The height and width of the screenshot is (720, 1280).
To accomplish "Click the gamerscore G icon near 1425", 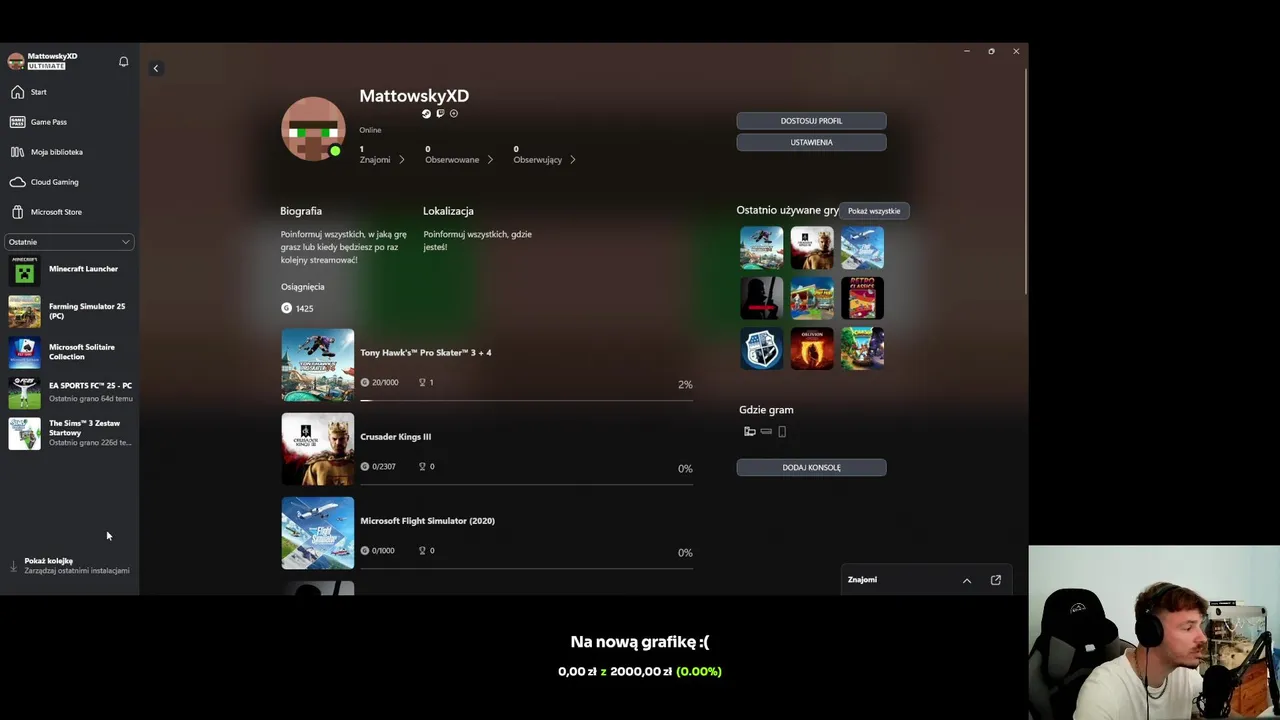I will (286, 308).
